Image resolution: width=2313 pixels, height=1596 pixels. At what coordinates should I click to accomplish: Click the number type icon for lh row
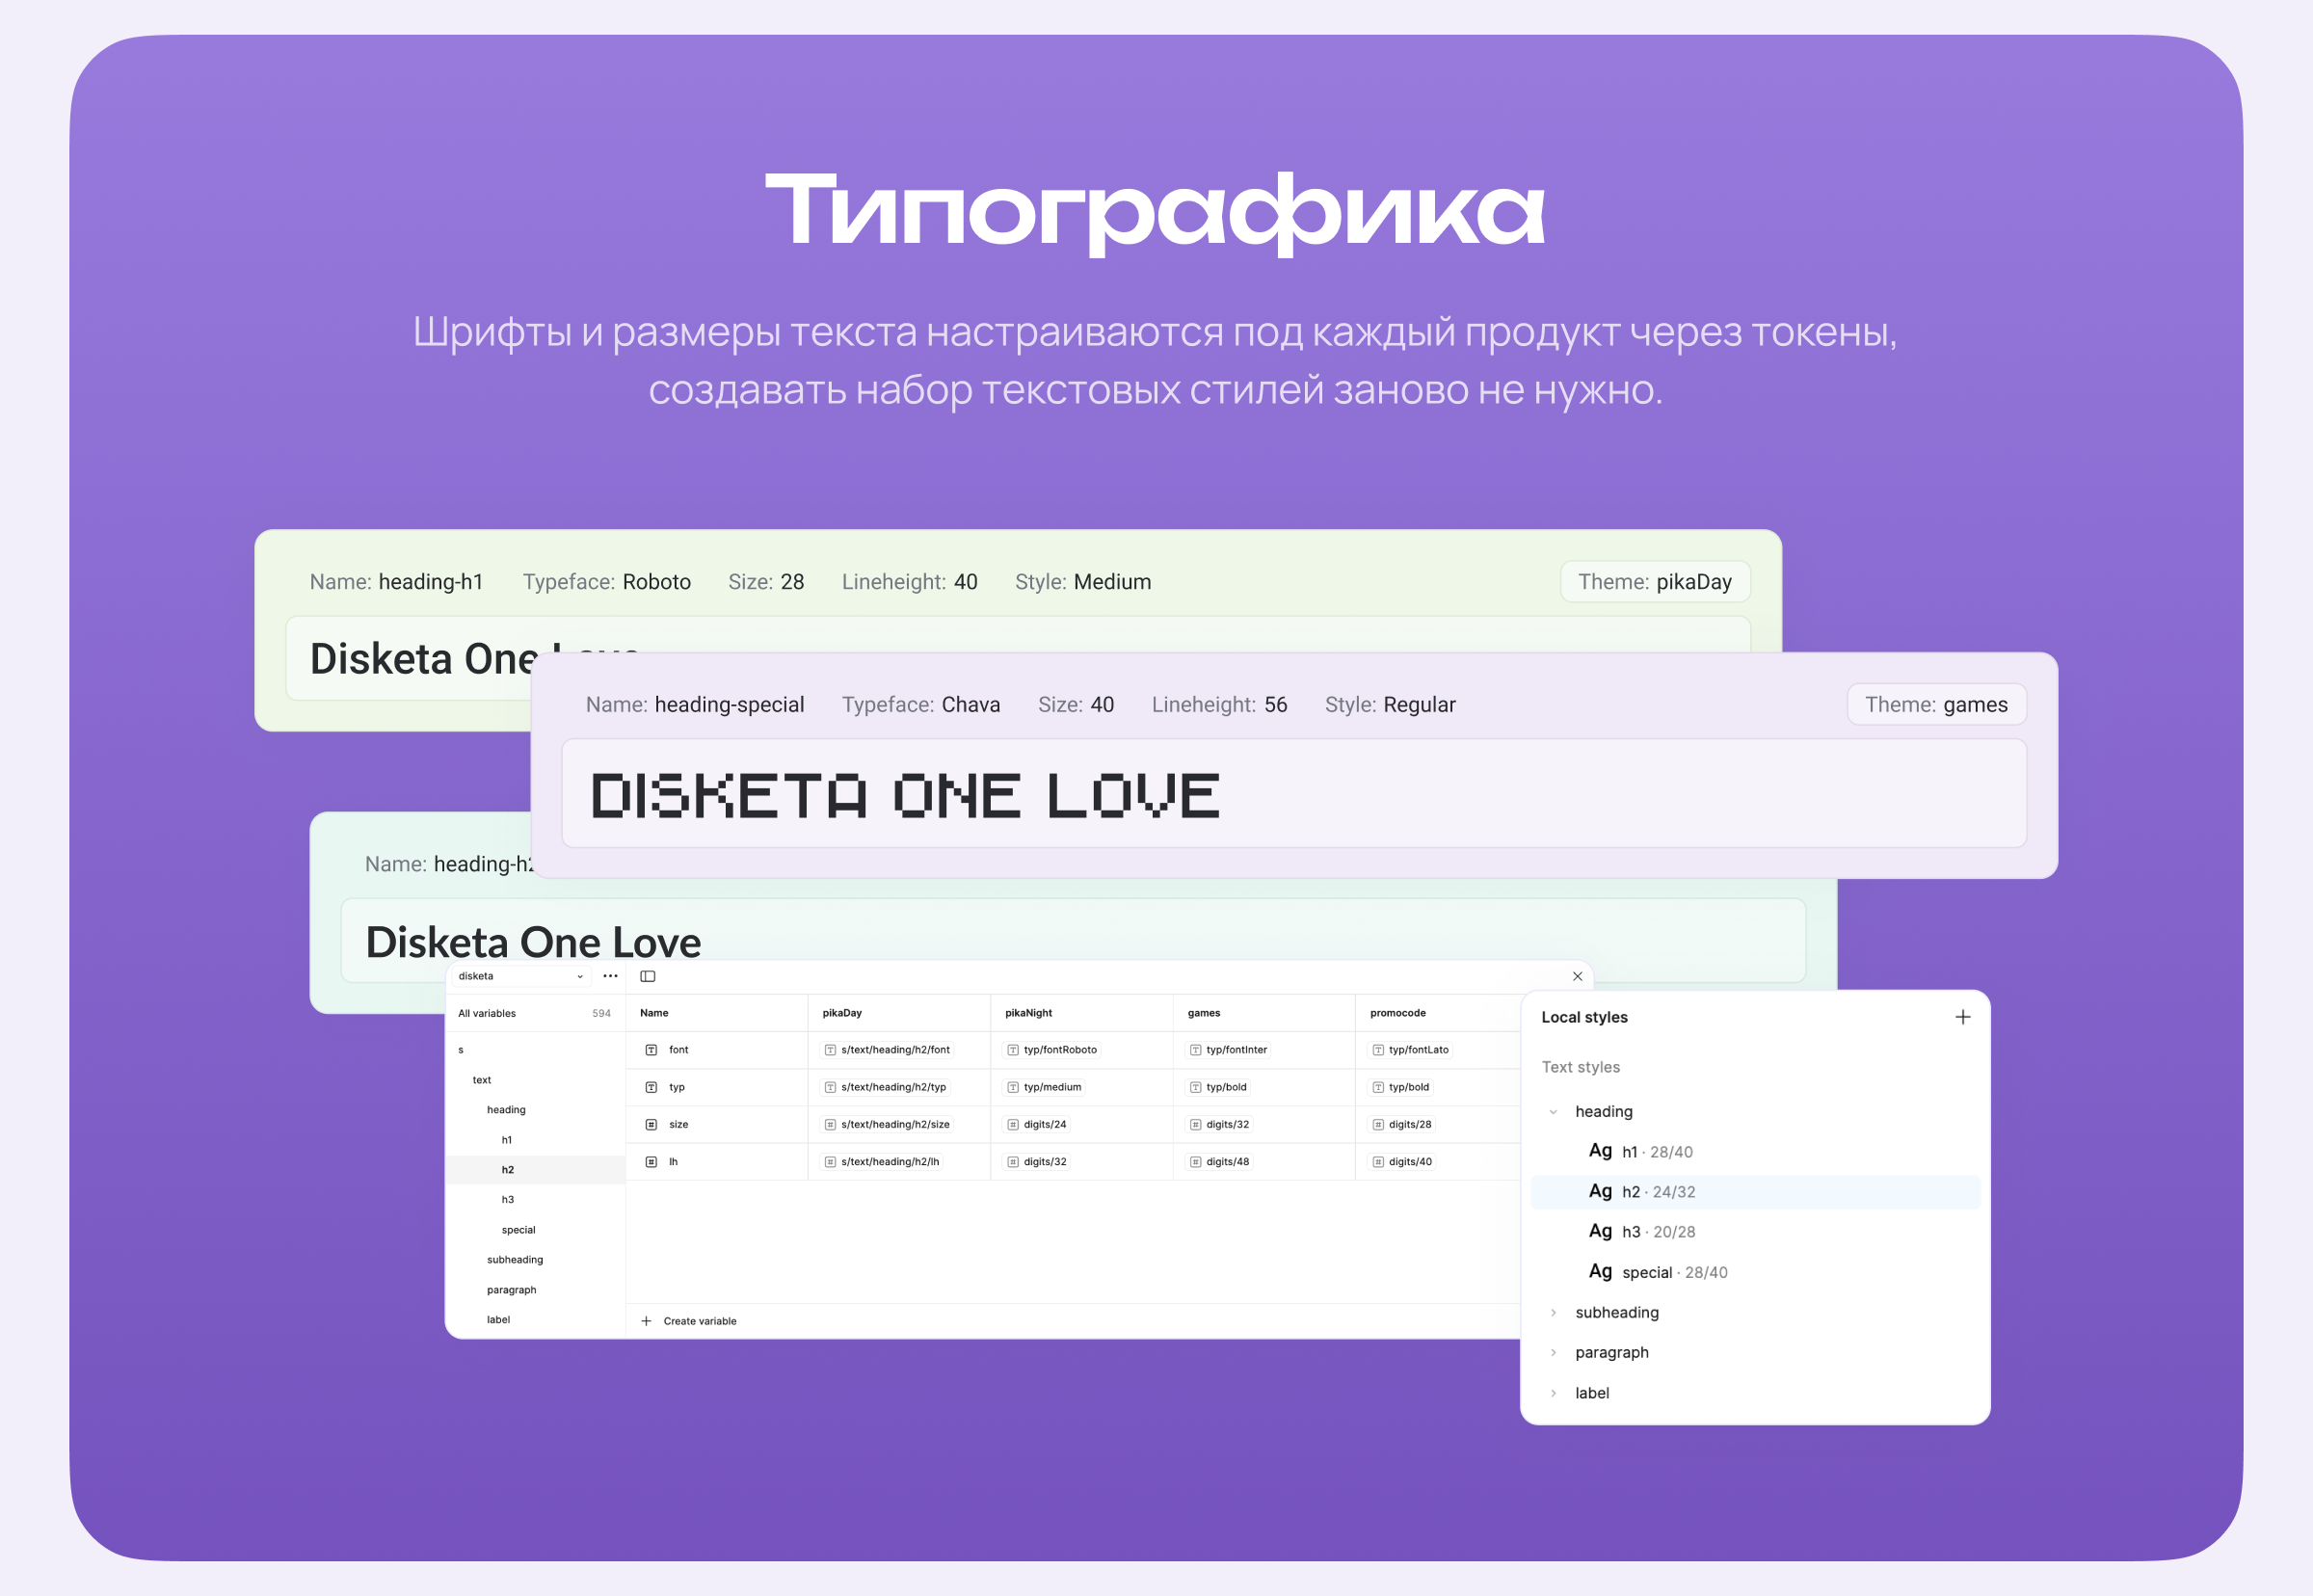tap(651, 1162)
